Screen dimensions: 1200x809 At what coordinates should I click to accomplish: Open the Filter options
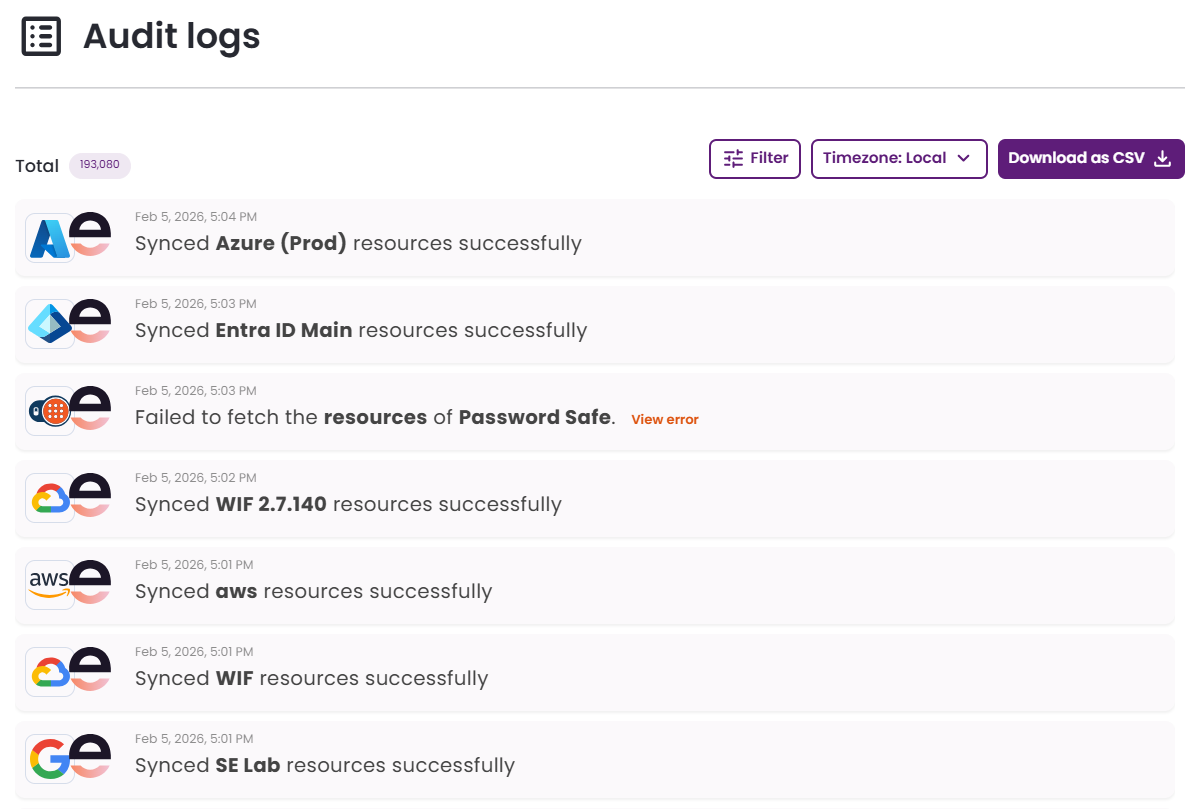click(755, 158)
